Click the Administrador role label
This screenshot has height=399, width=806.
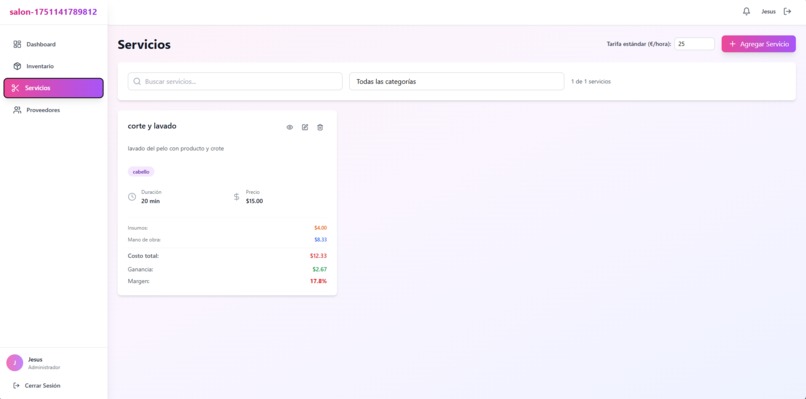click(44, 368)
